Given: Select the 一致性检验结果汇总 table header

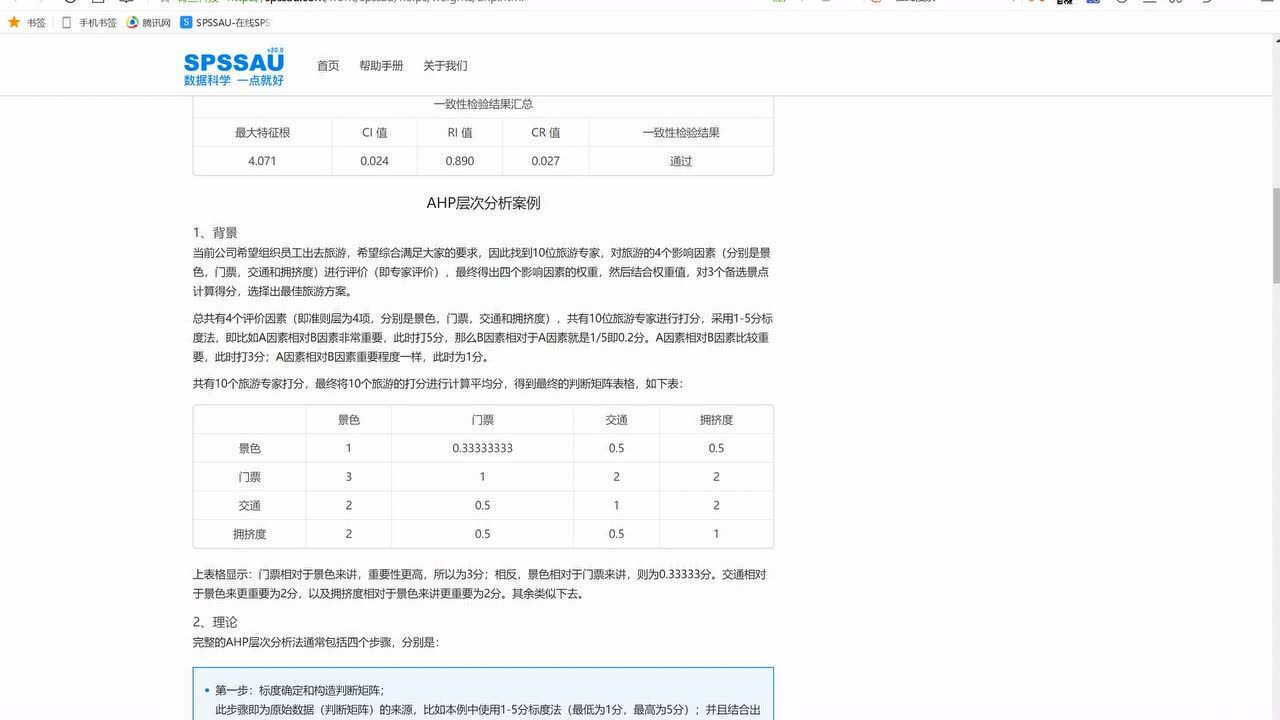Looking at the screenshot, I should (x=482, y=104).
